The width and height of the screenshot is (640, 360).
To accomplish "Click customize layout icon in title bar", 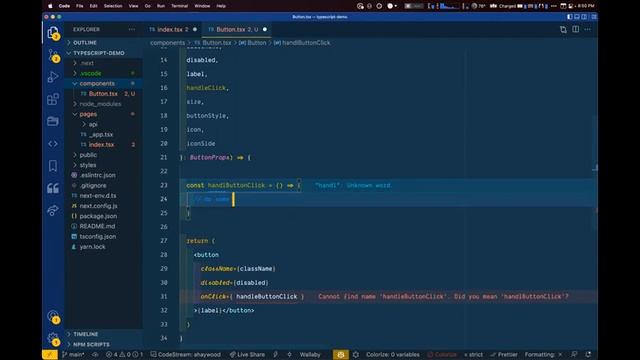I will (x=594, y=17).
